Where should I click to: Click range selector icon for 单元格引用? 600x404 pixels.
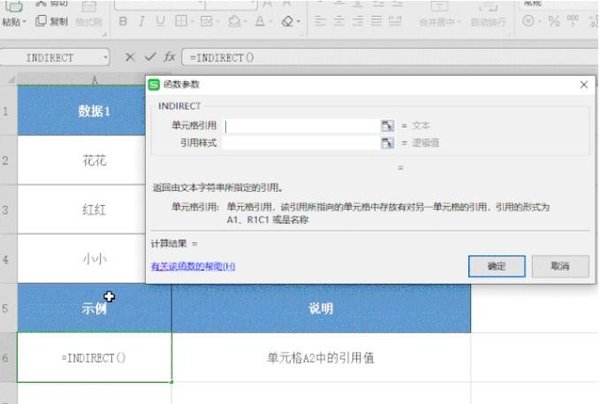tap(388, 125)
